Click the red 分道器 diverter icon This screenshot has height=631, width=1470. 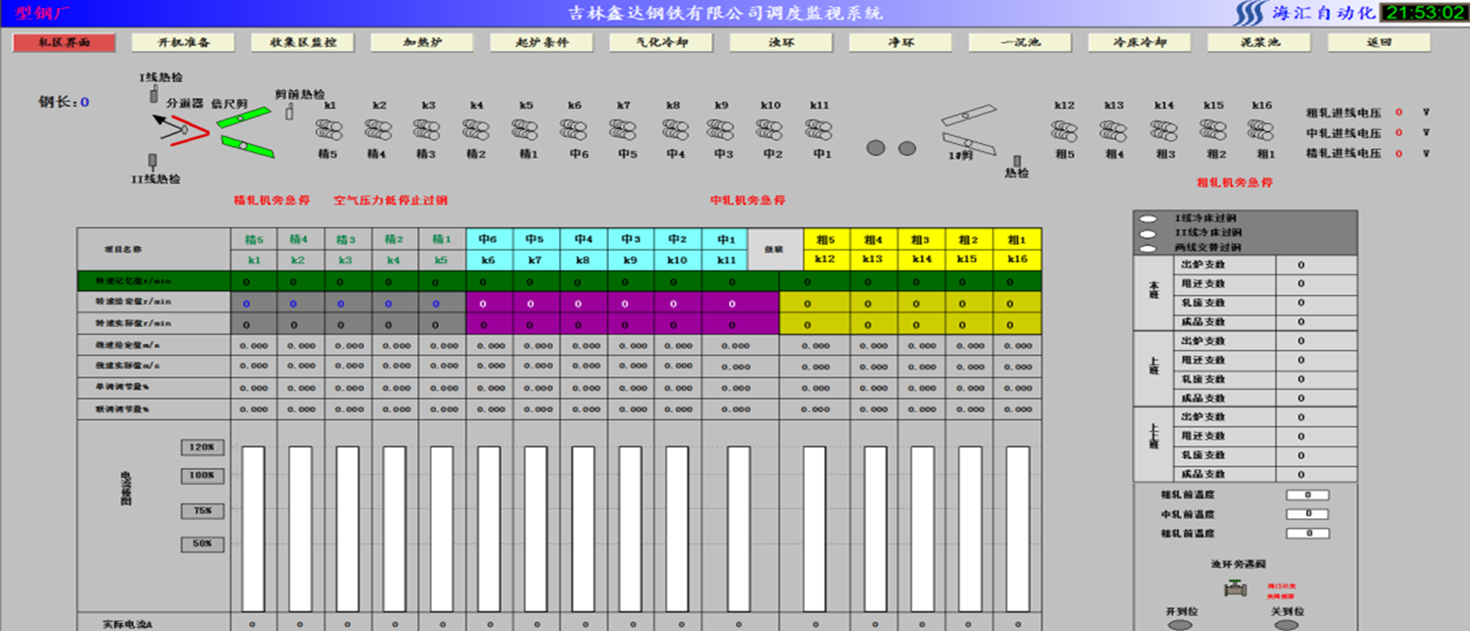pos(190,129)
